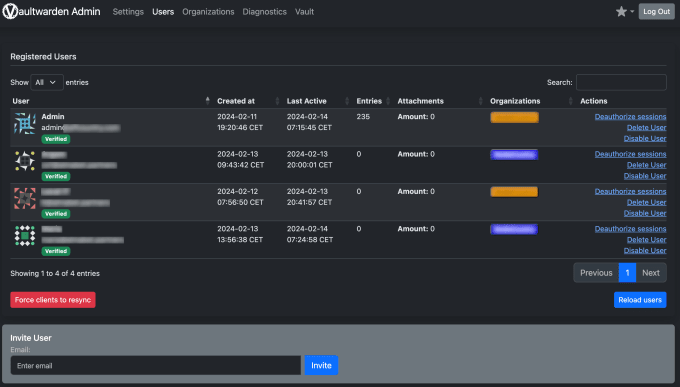The width and height of the screenshot is (680, 387).
Task: Sort by the Attachments column
Action: (481, 101)
